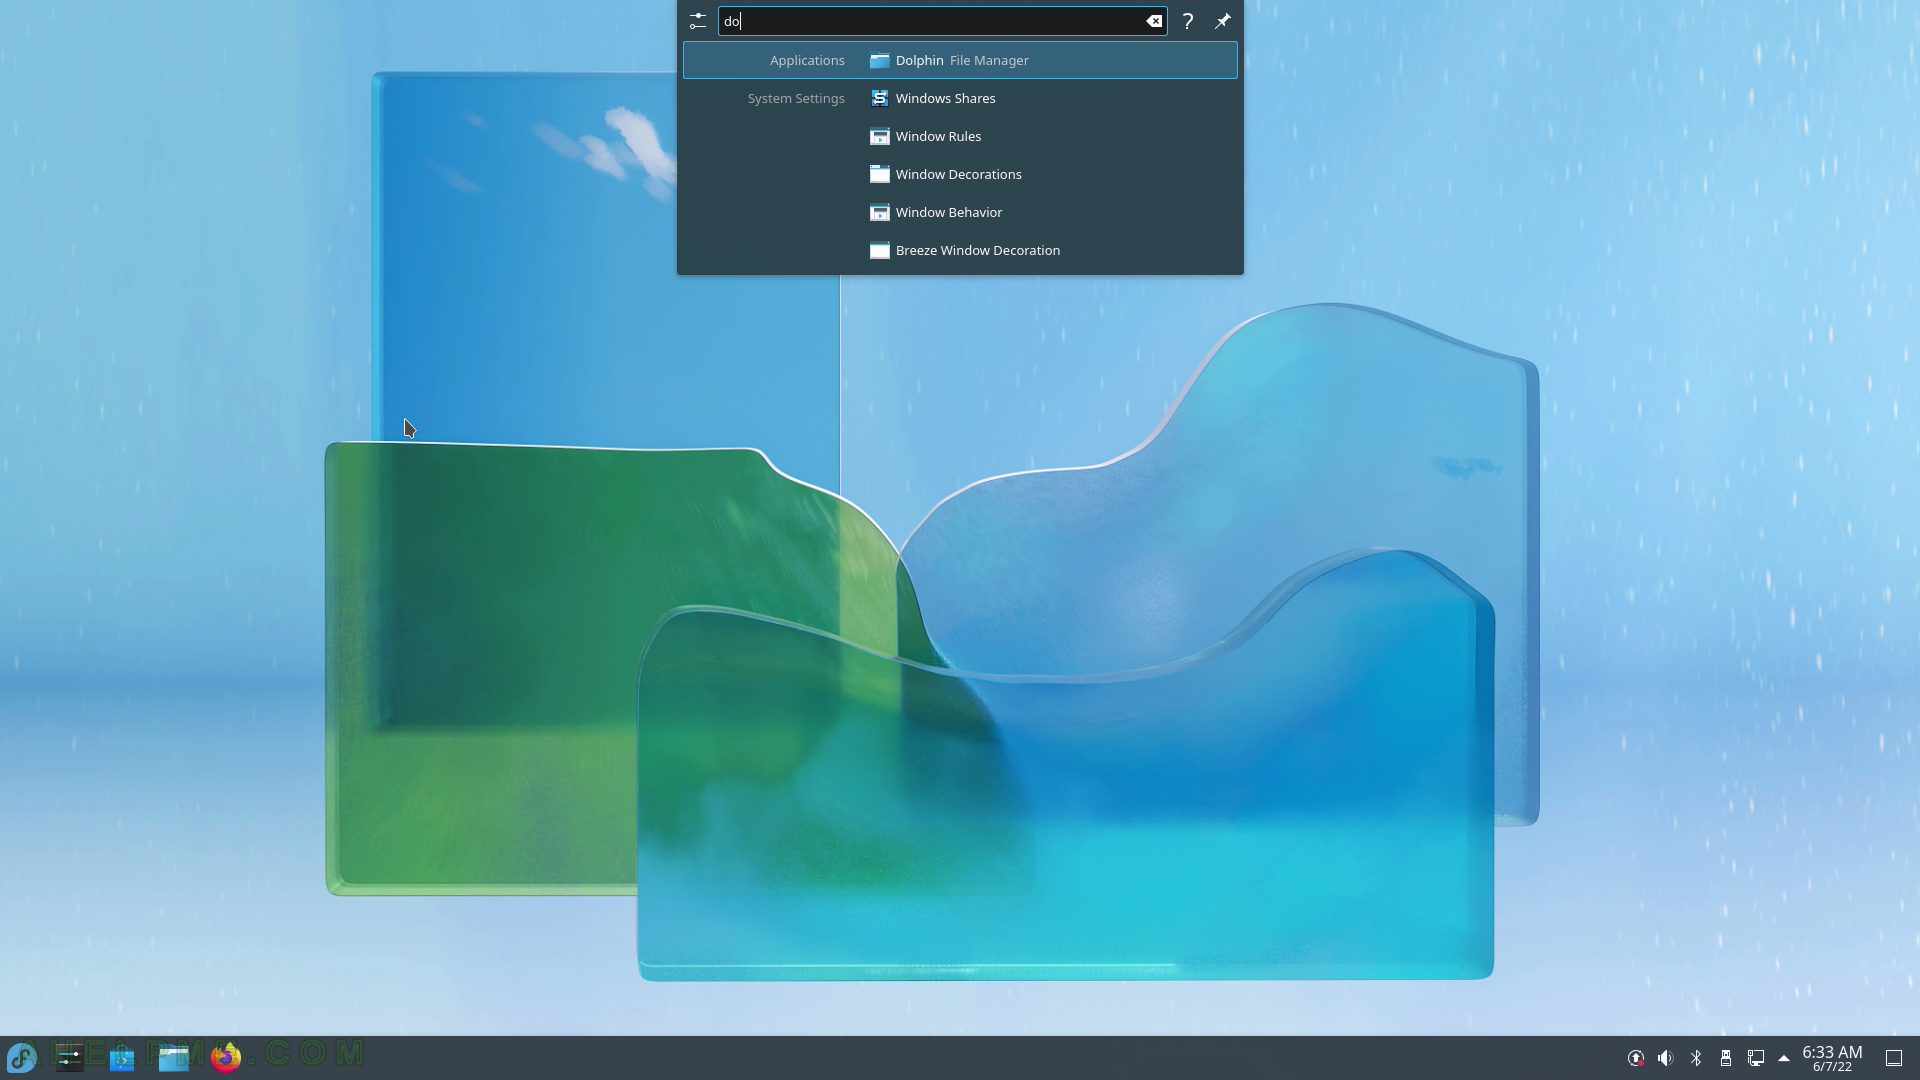Image resolution: width=1920 pixels, height=1080 pixels.
Task: Click the 'System Settings' category label
Action: click(796, 98)
